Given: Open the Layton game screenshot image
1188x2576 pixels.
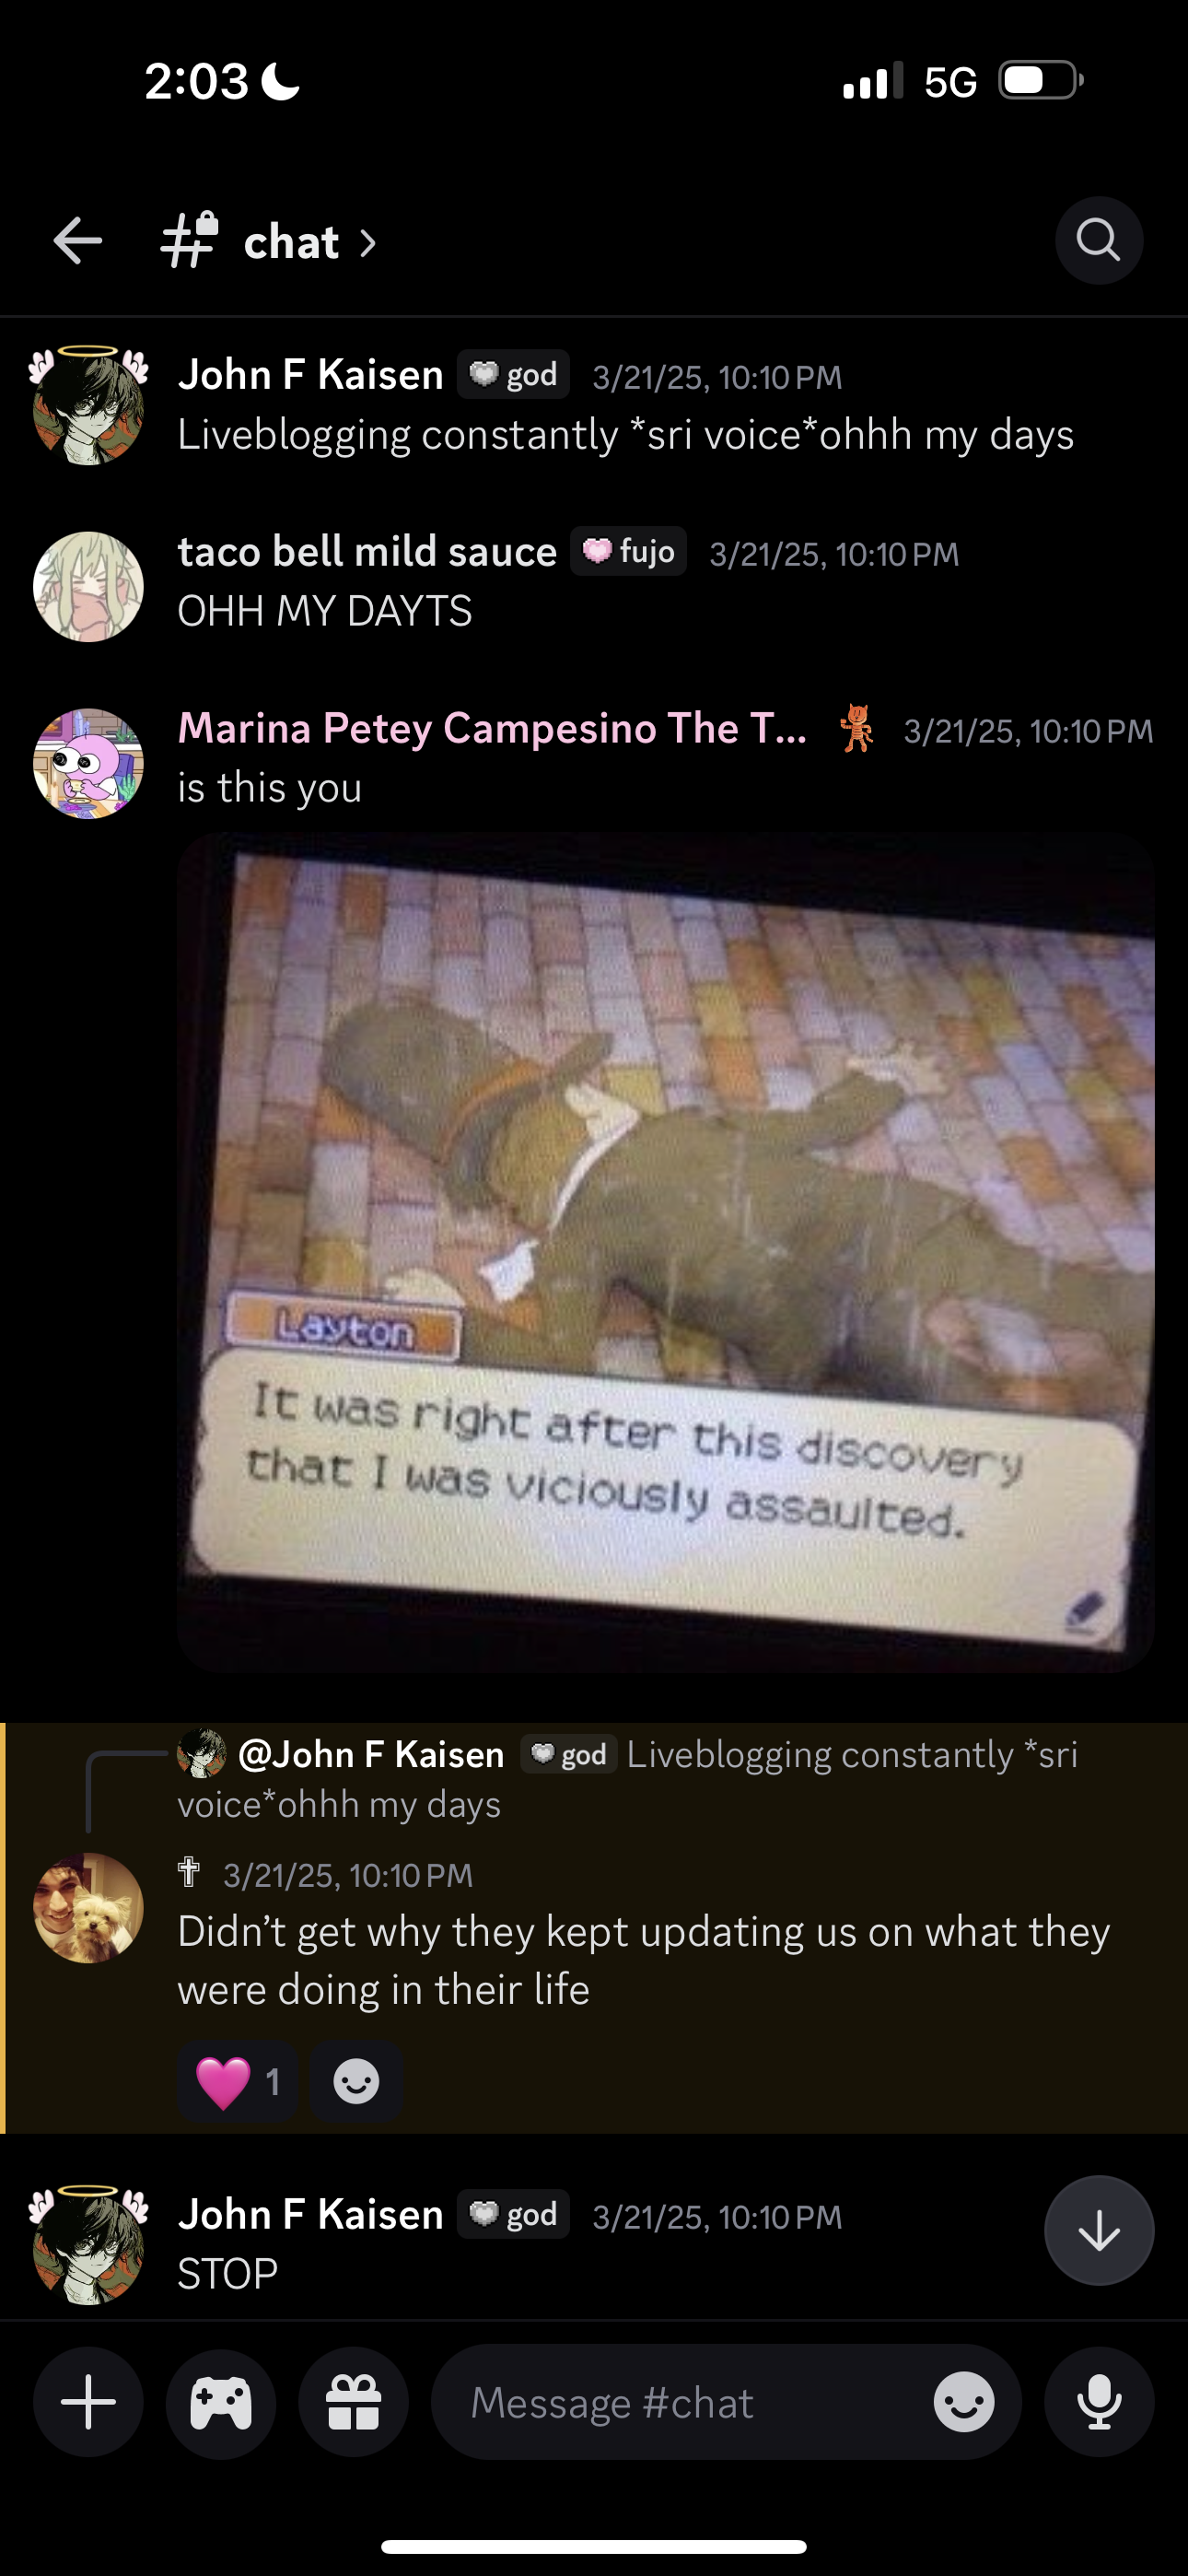Looking at the screenshot, I should click(x=666, y=1252).
